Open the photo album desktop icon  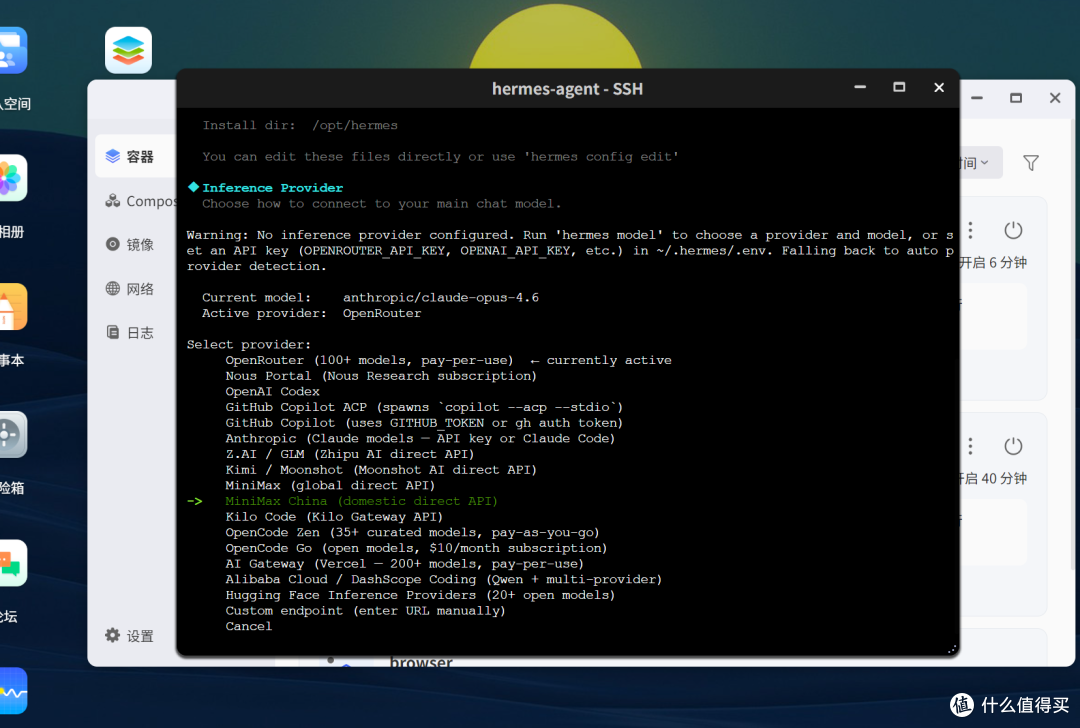click(12, 178)
